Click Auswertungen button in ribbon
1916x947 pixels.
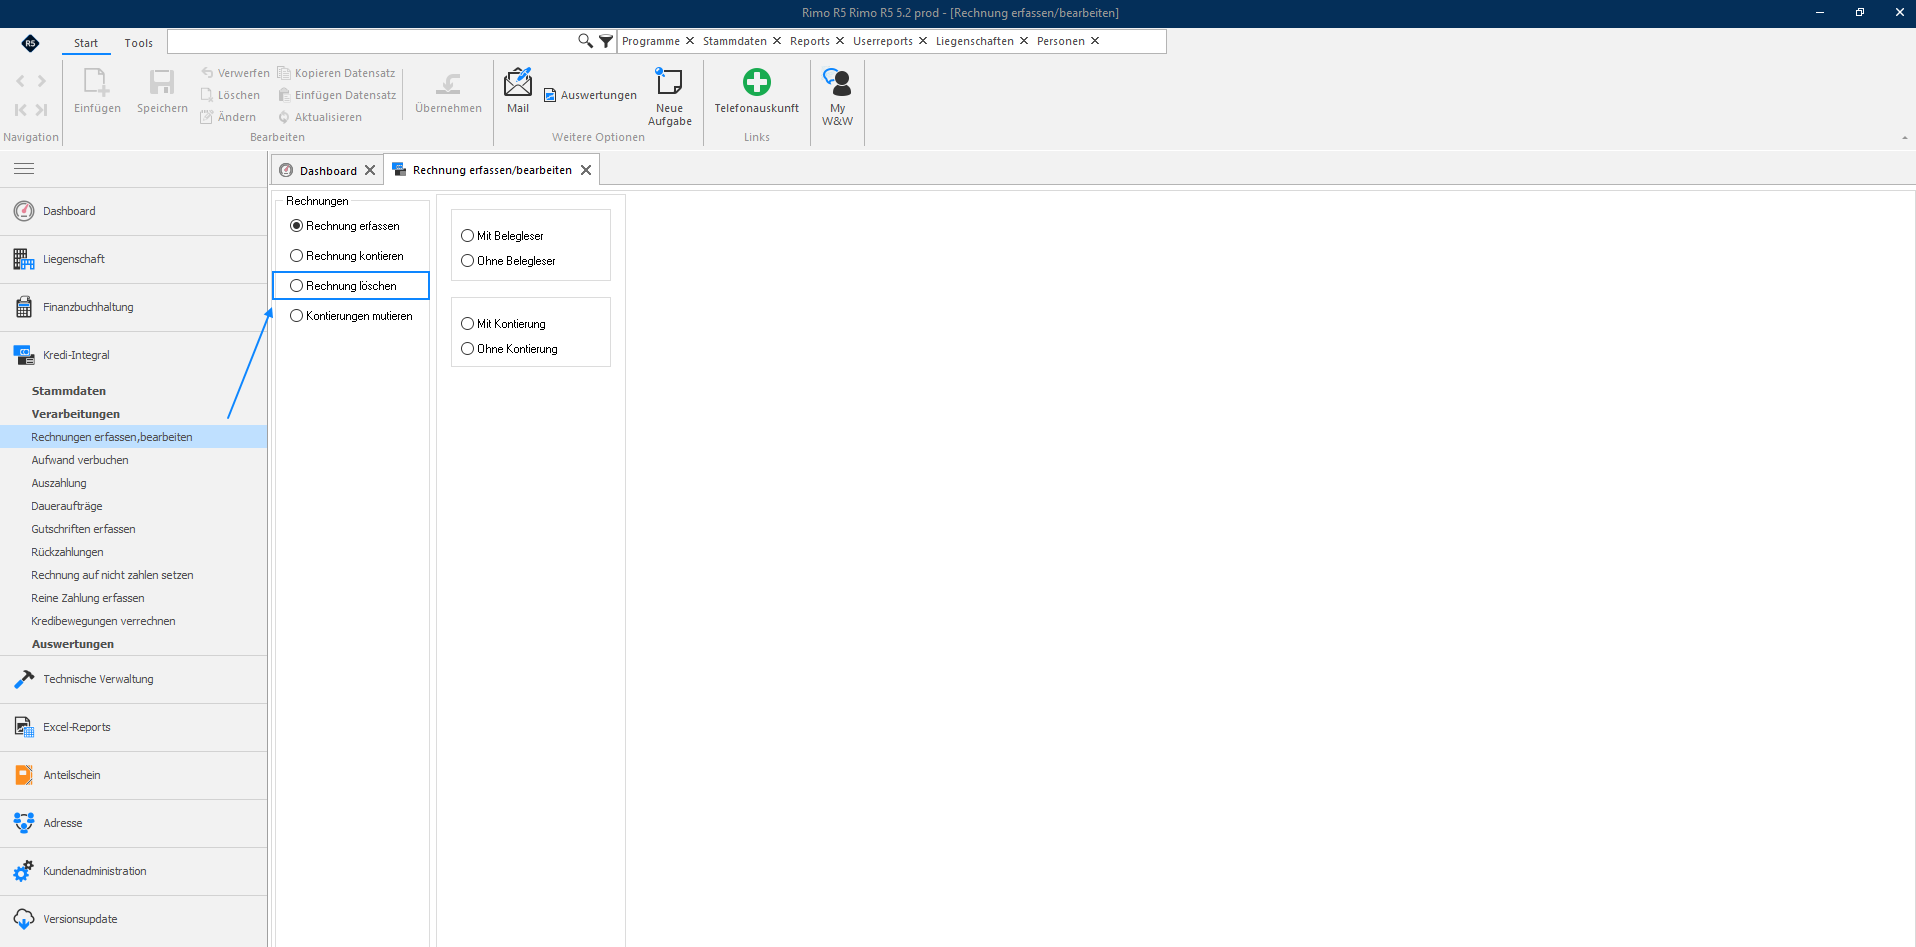point(590,95)
